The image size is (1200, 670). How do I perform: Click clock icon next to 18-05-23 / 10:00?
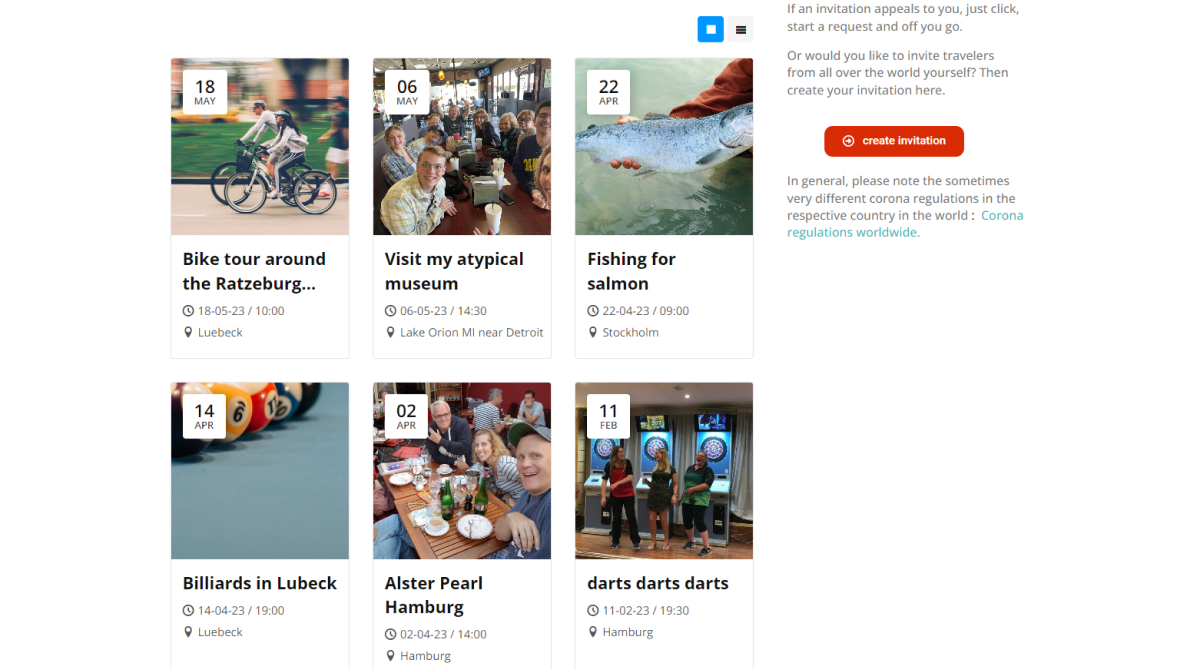click(188, 311)
